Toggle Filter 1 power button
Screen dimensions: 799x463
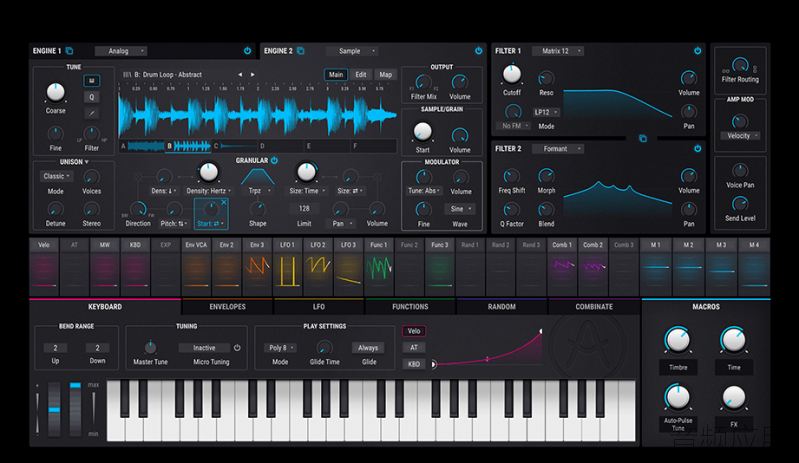pos(698,51)
